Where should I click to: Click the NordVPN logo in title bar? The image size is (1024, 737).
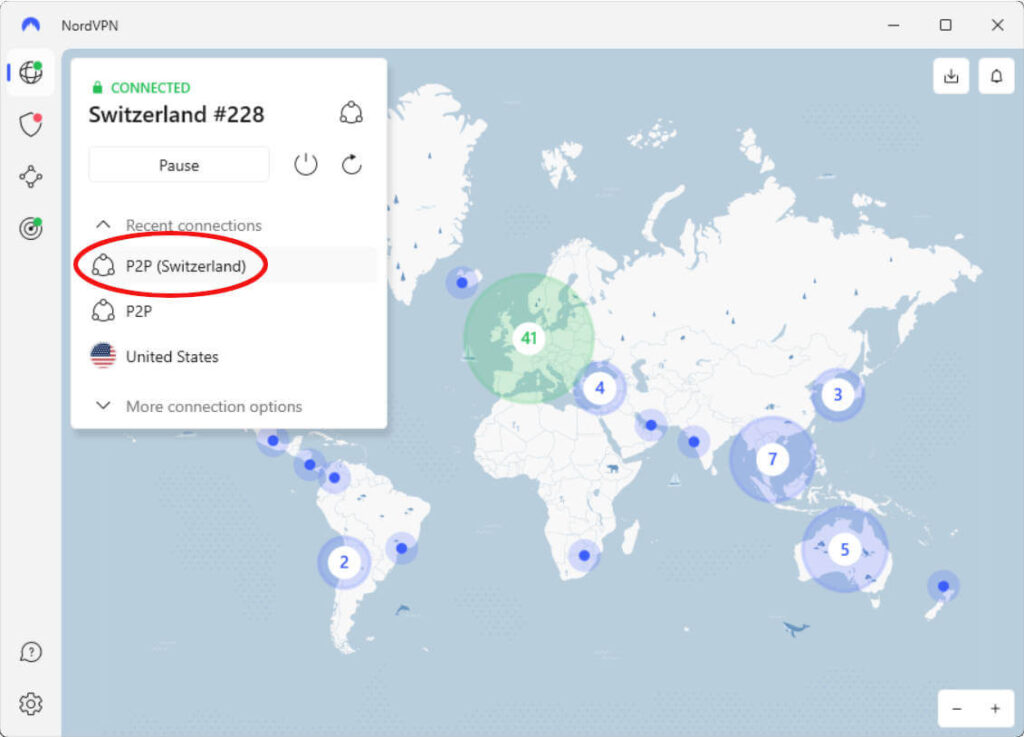point(31,25)
